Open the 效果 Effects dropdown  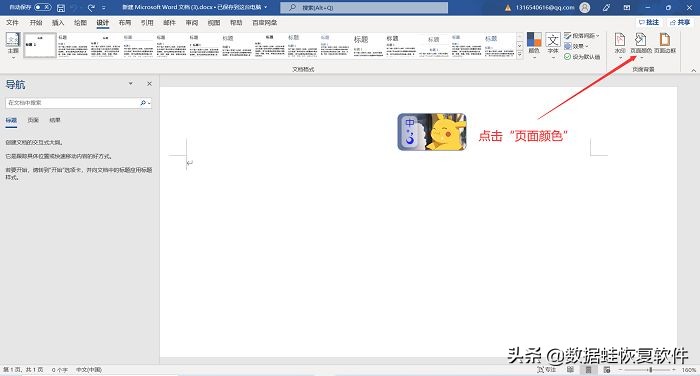coord(576,46)
